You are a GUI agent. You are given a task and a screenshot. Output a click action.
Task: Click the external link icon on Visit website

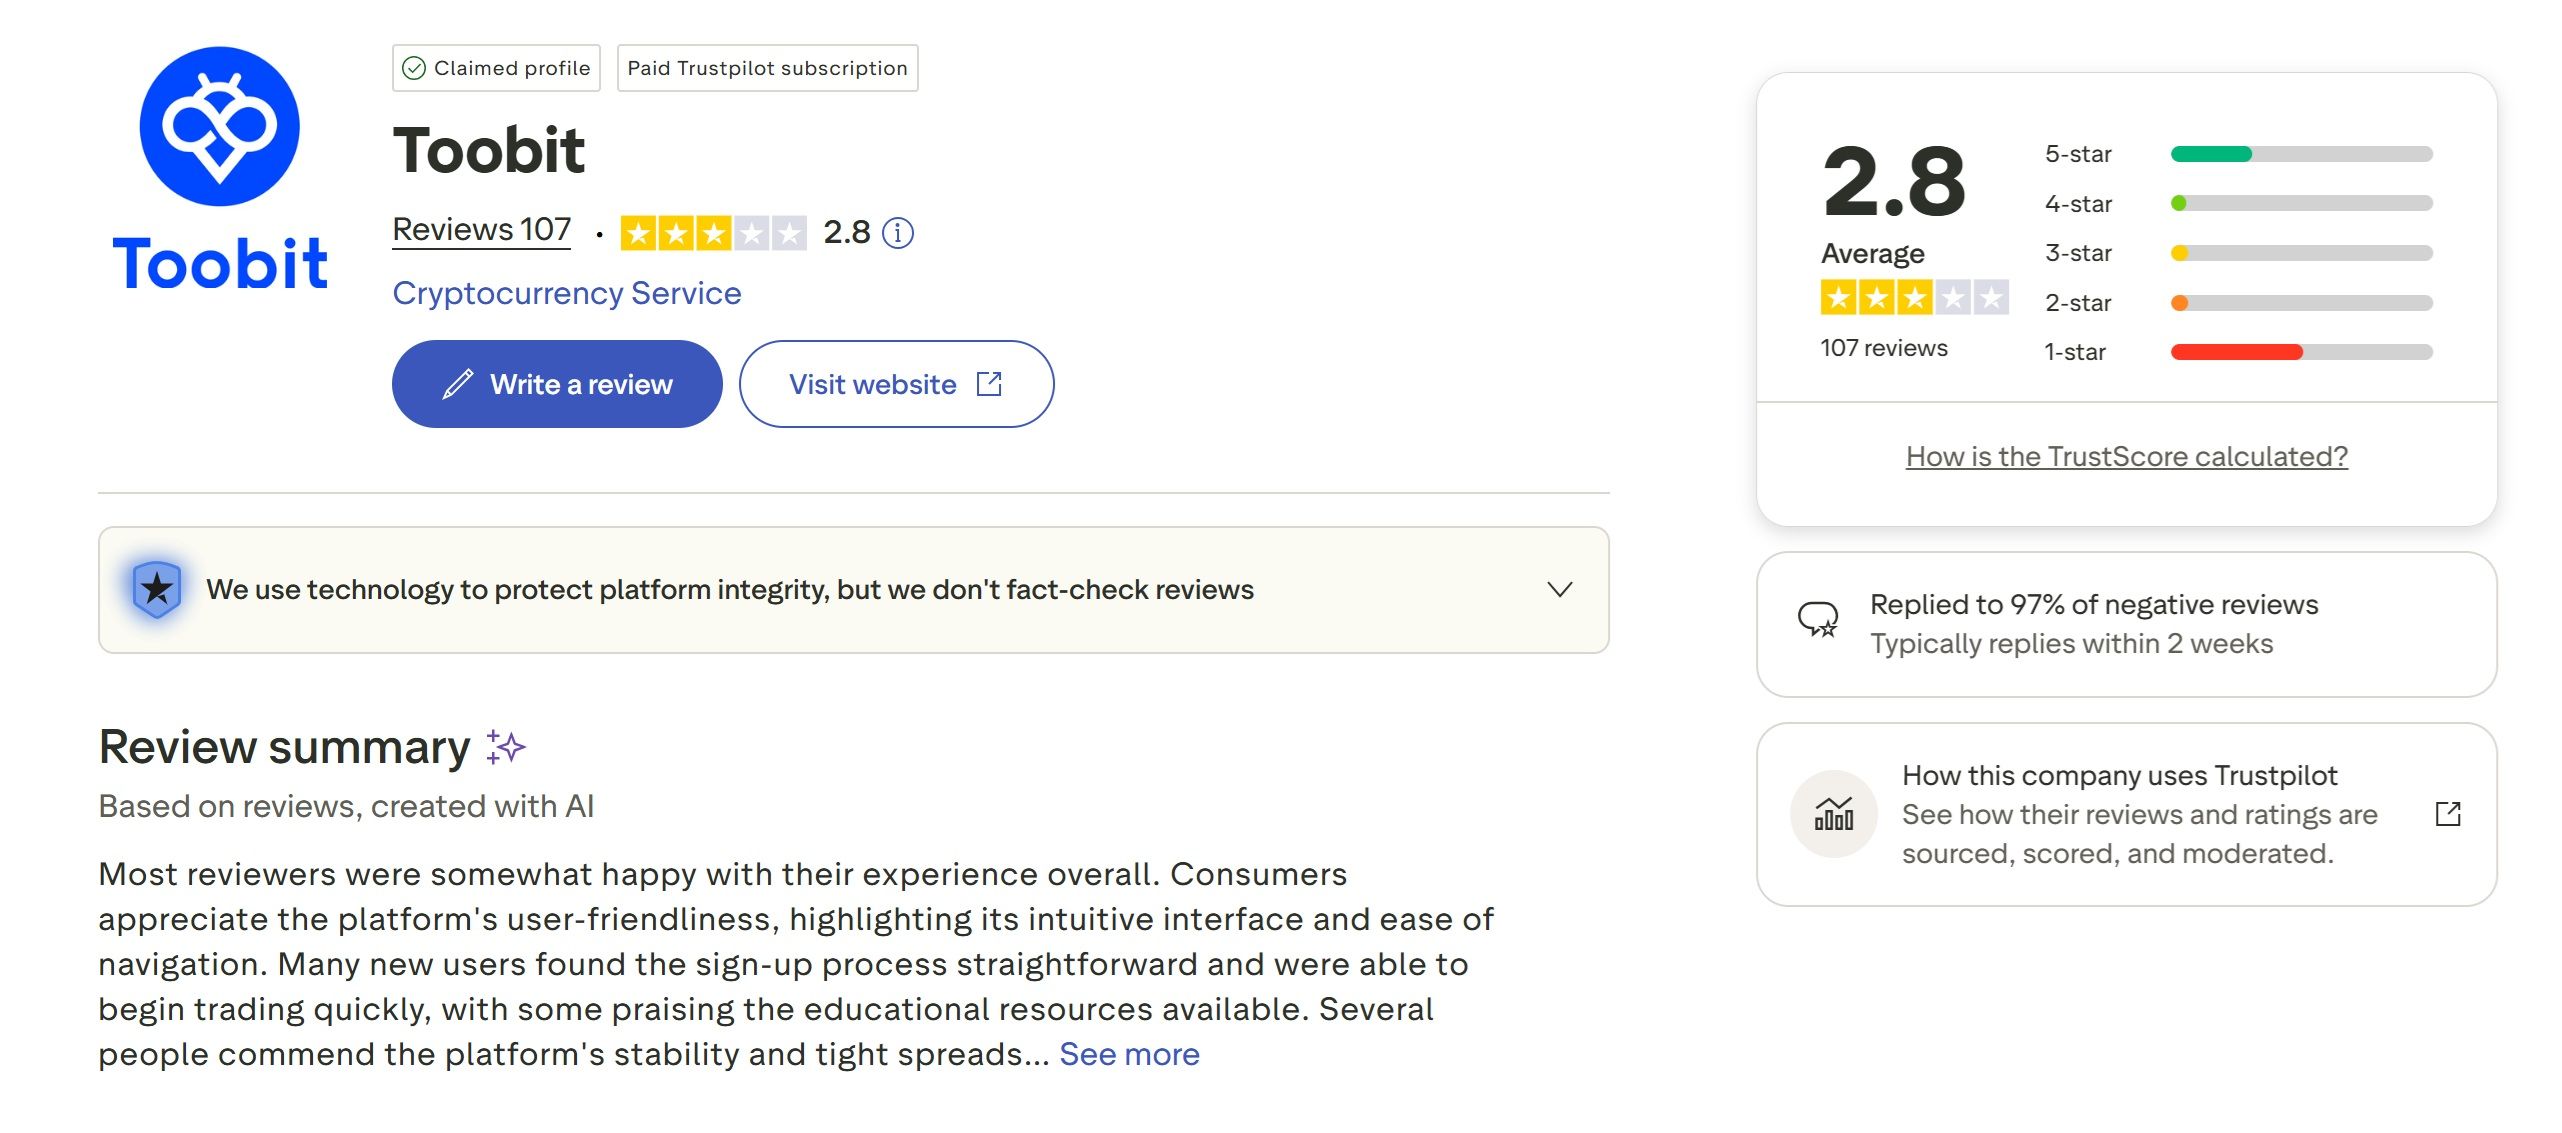(x=989, y=384)
